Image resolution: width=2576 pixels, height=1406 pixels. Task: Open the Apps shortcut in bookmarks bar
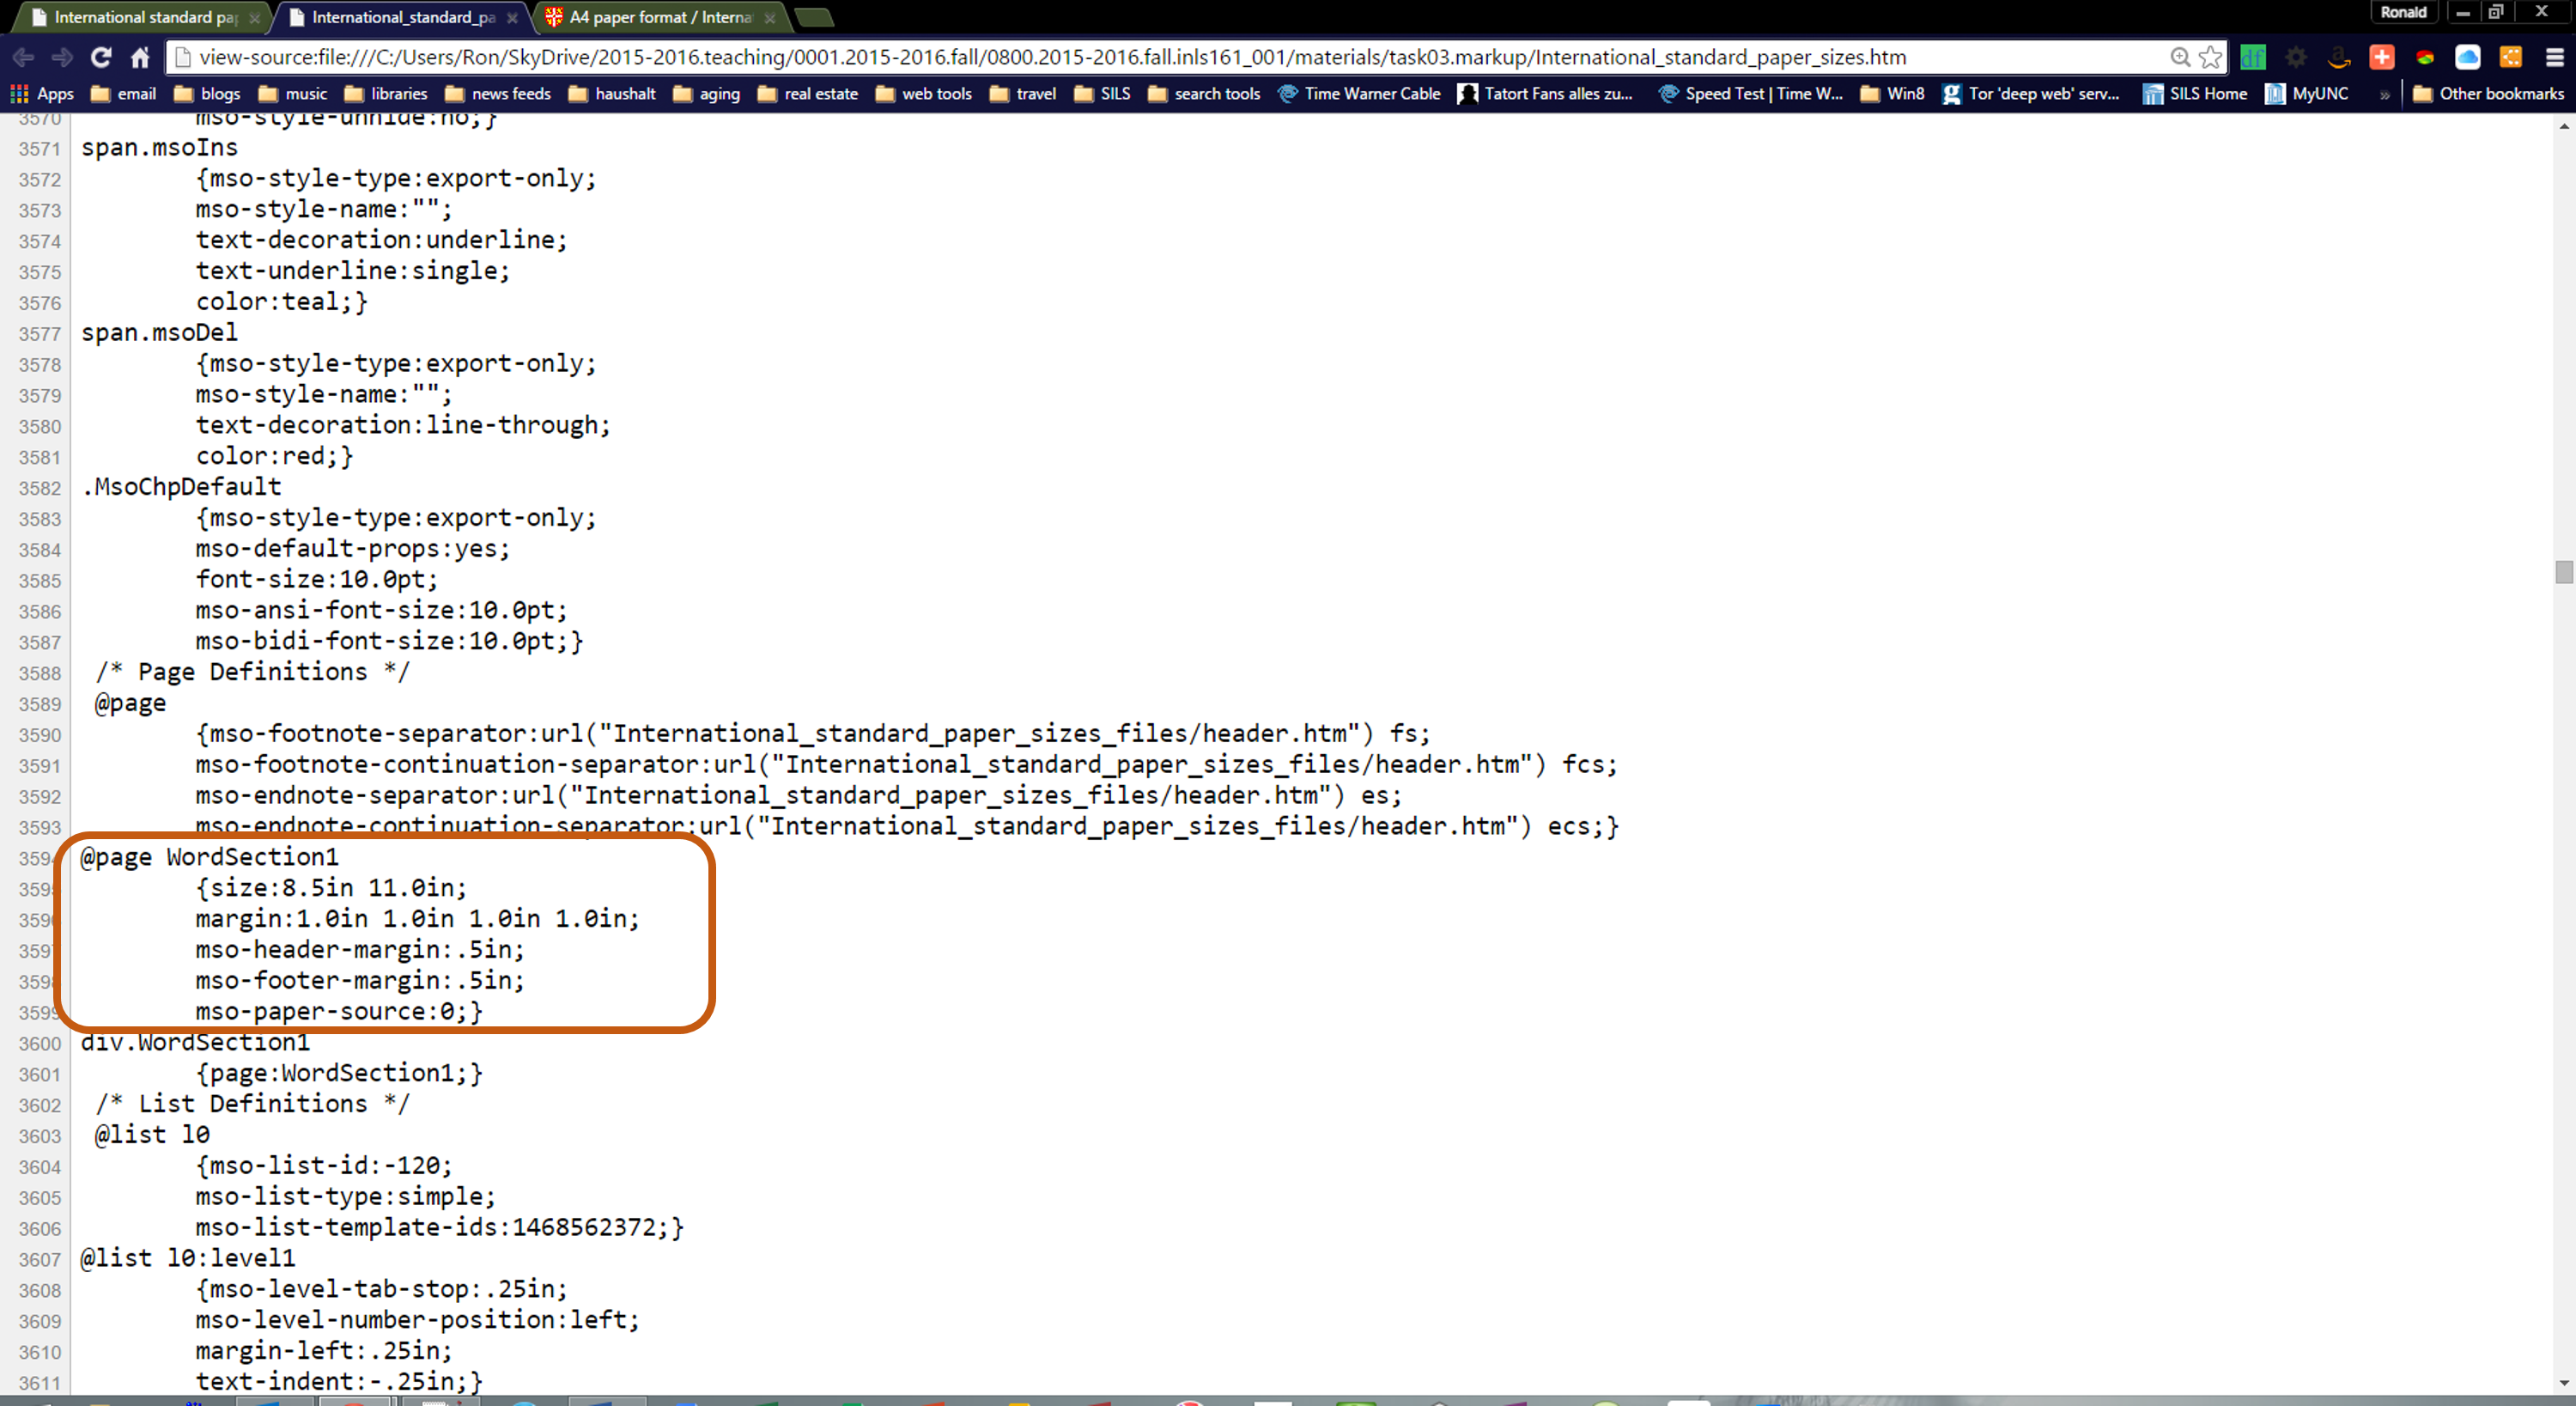[x=42, y=94]
